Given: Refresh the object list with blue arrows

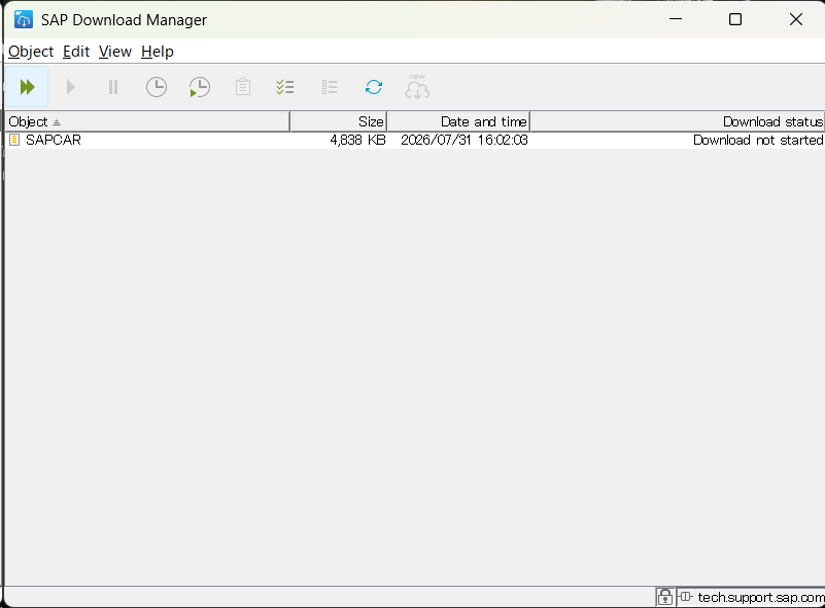Looking at the screenshot, I should [x=374, y=87].
